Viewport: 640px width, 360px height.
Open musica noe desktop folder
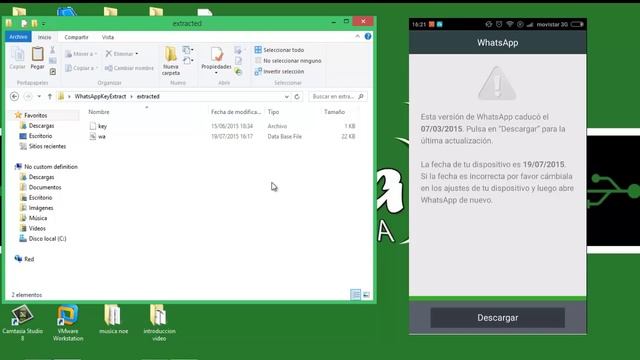click(113, 320)
